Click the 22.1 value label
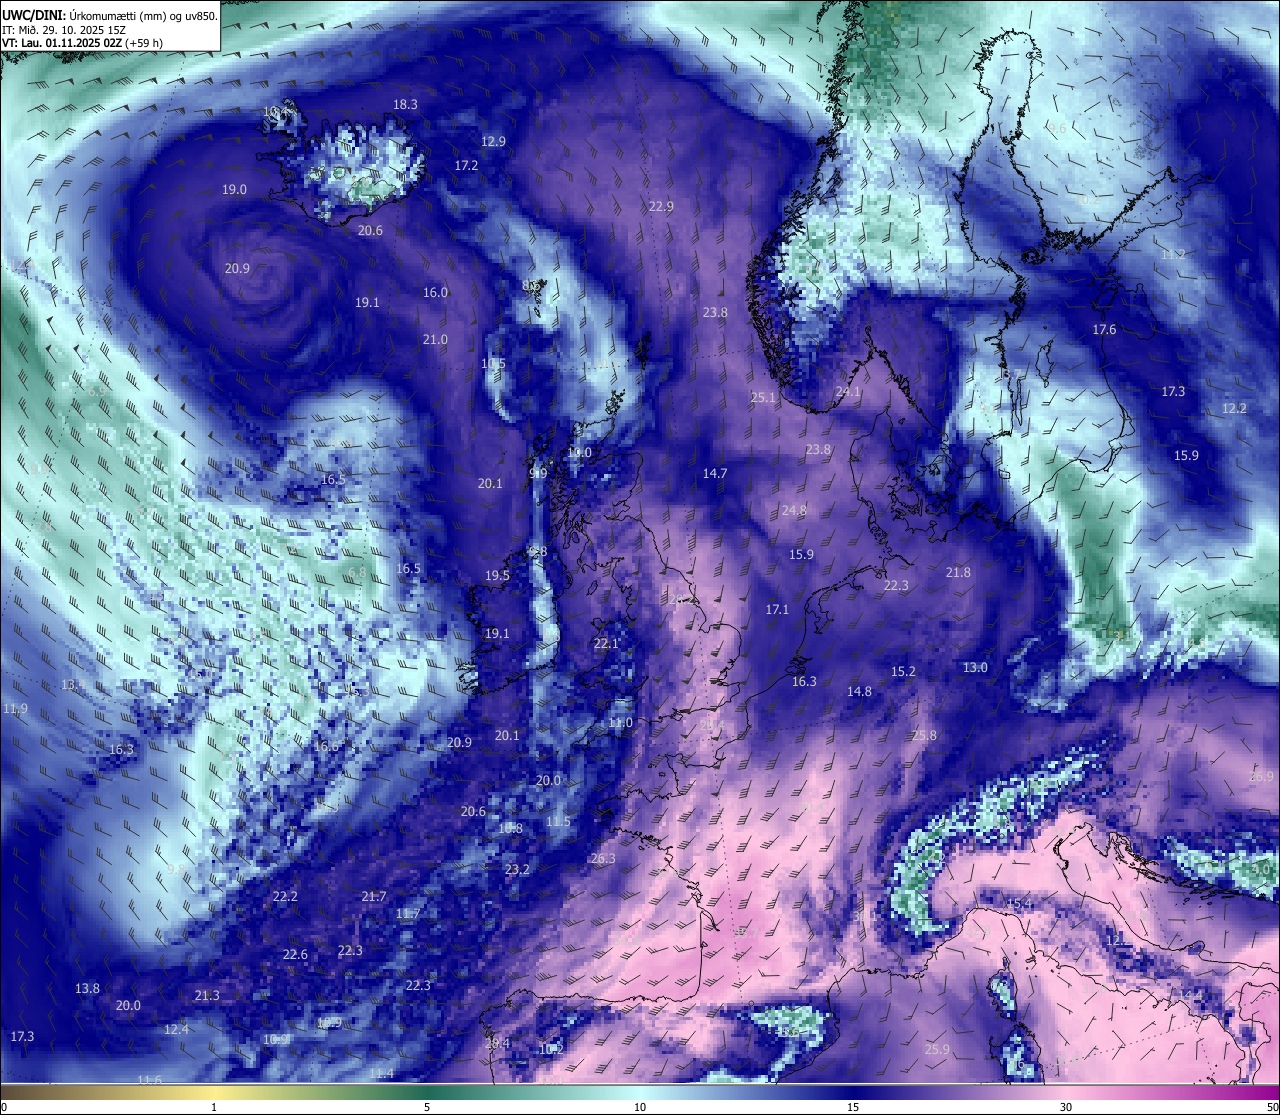The width and height of the screenshot is (1280, 1115). 606,644
